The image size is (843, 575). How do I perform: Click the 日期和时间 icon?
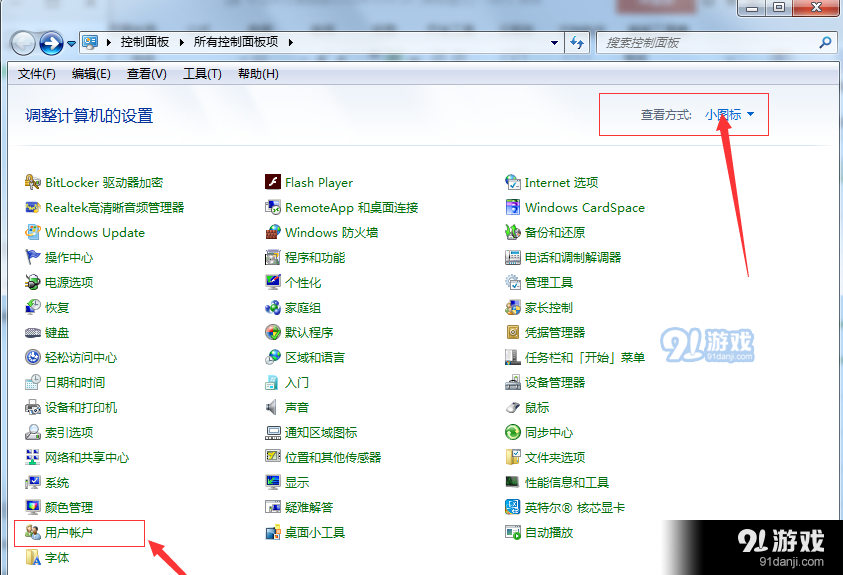[x=33, y=382]
